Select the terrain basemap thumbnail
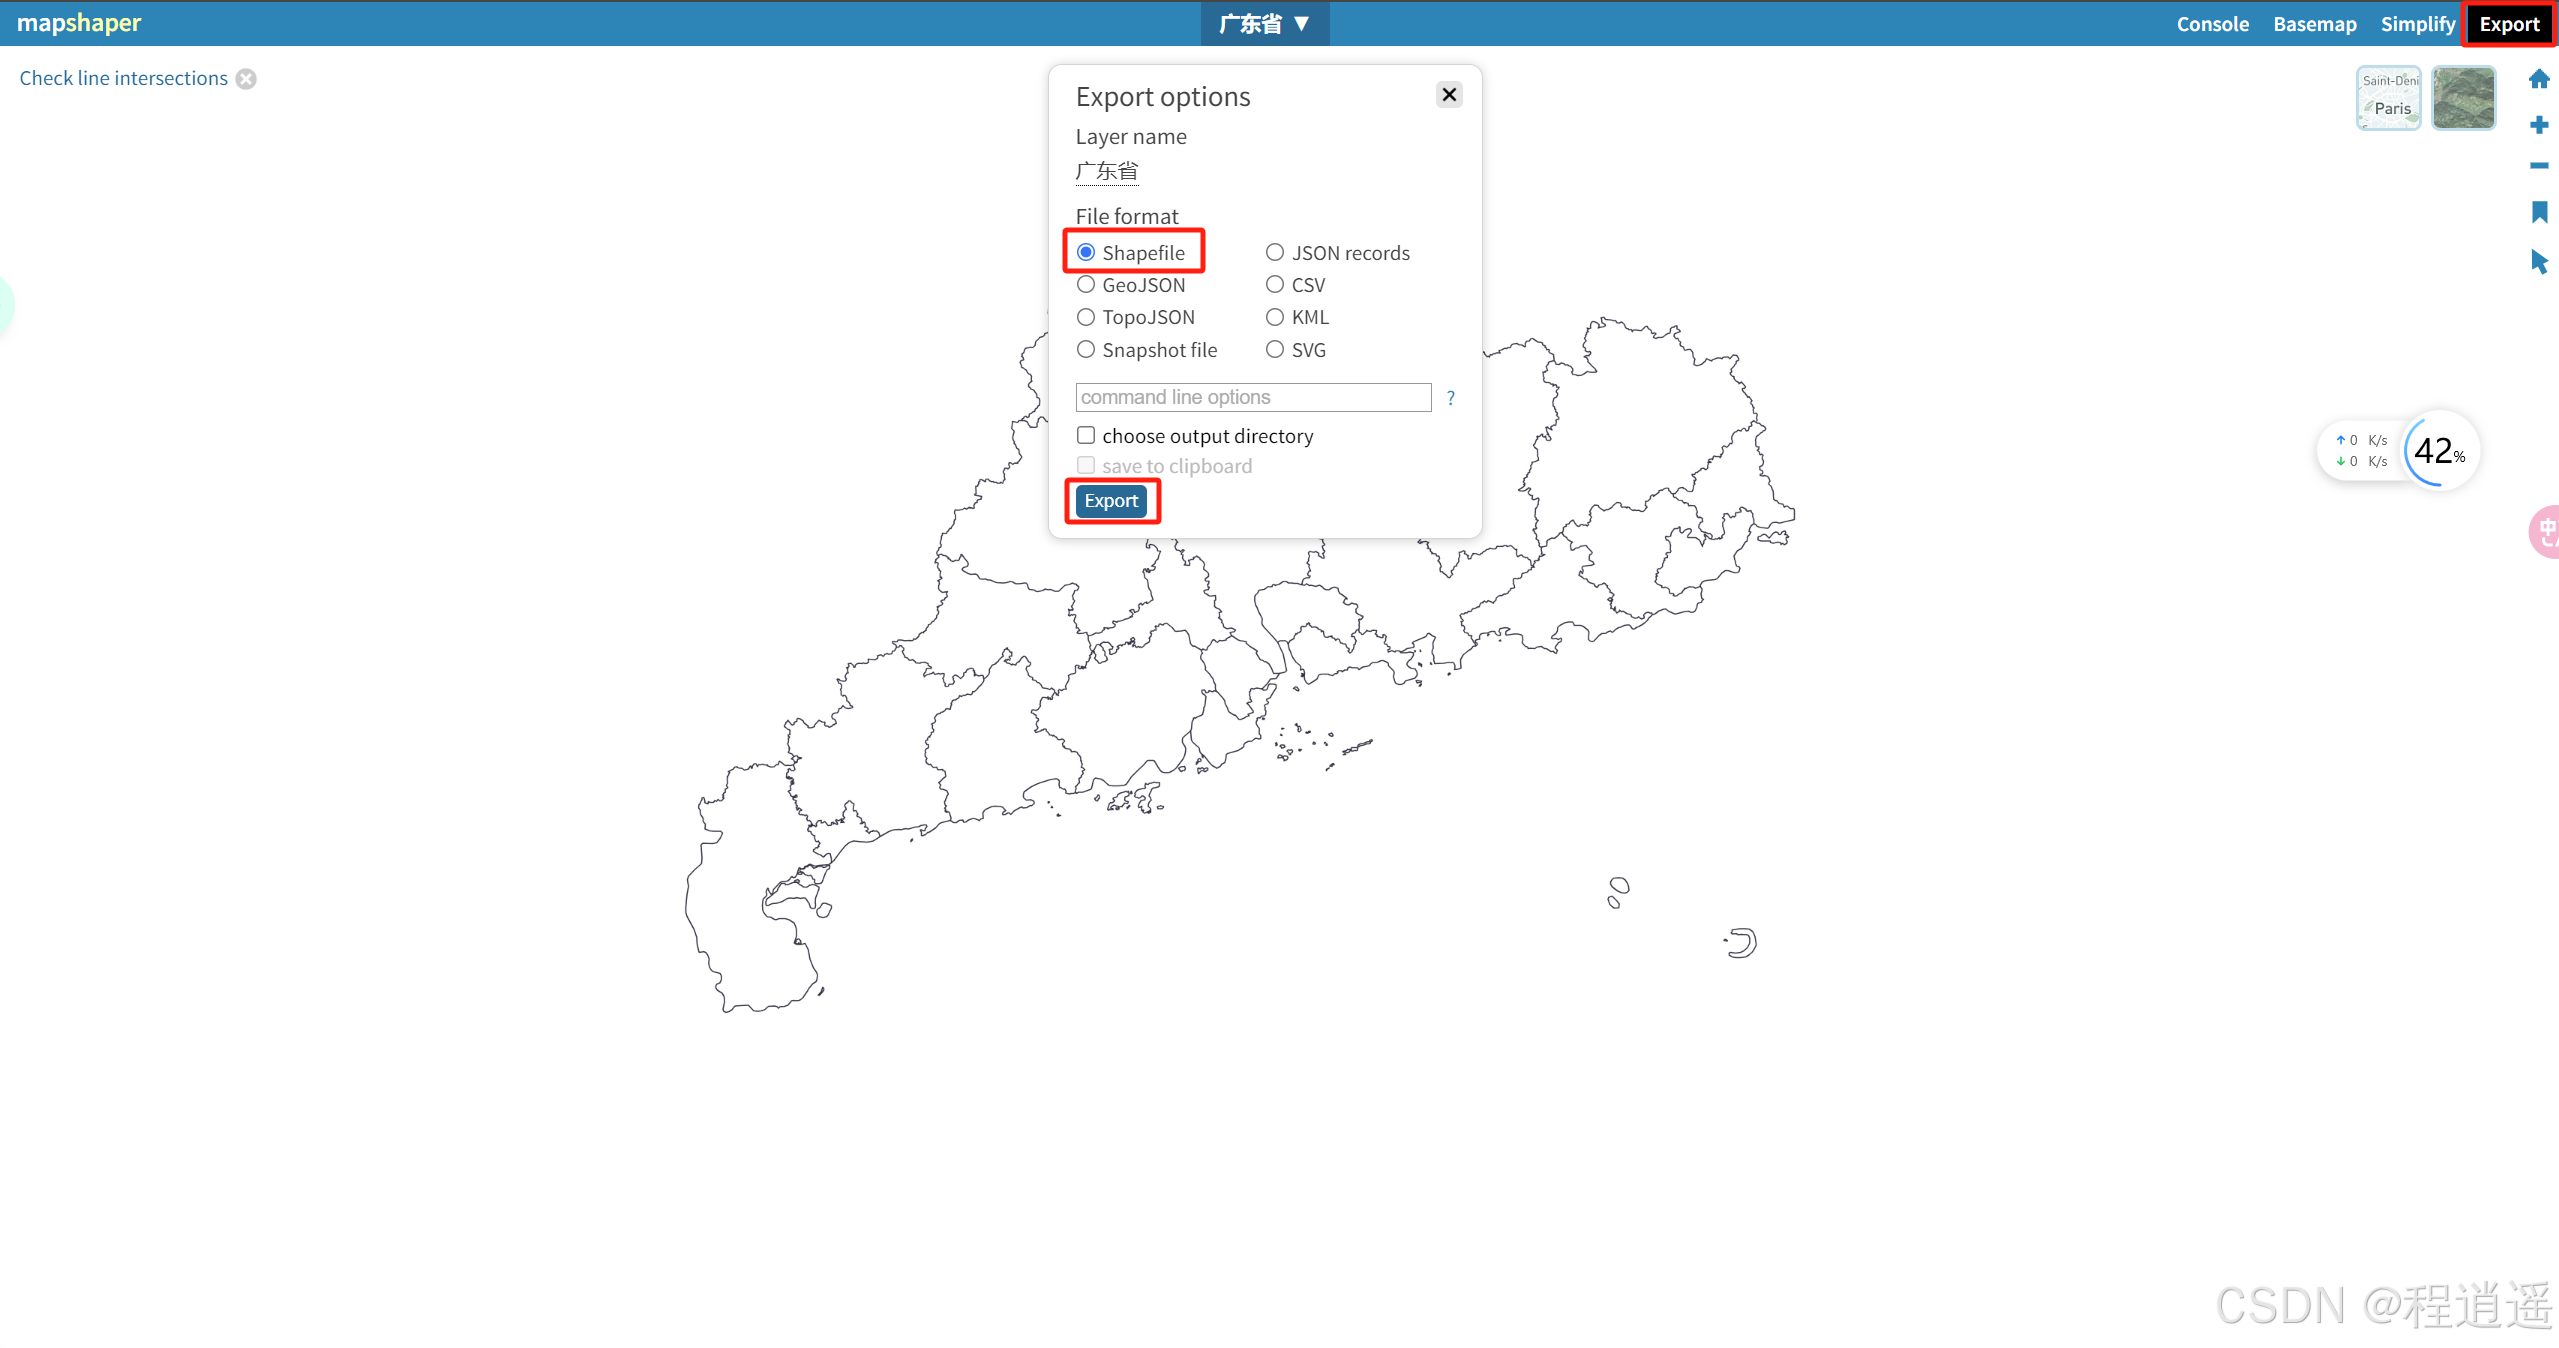 tap(2464, 97)
